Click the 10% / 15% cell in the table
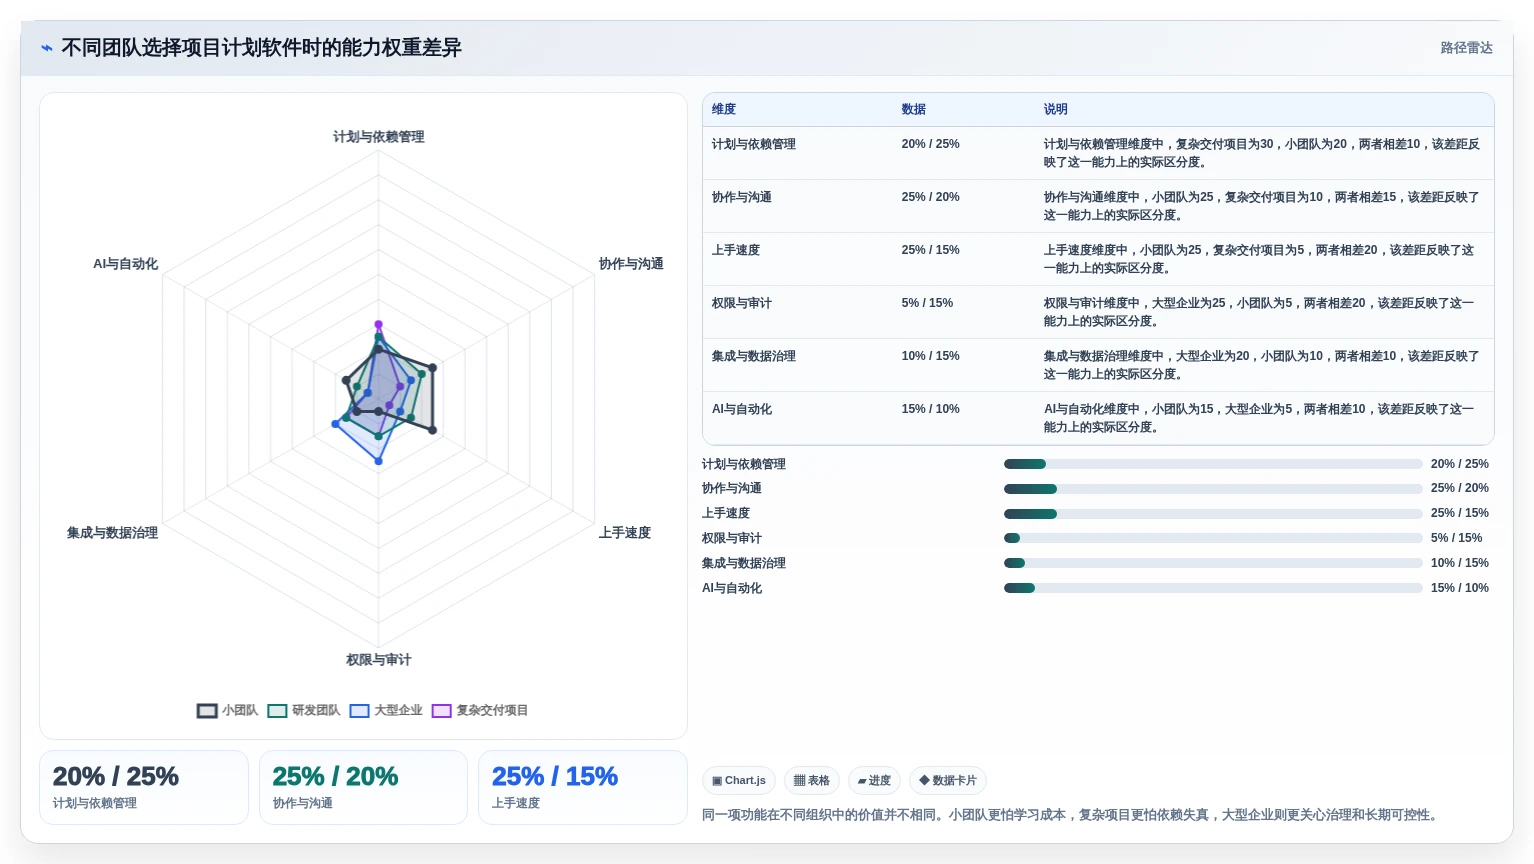This screenshot has height=864, width=1534. click(x=930, y=356)
